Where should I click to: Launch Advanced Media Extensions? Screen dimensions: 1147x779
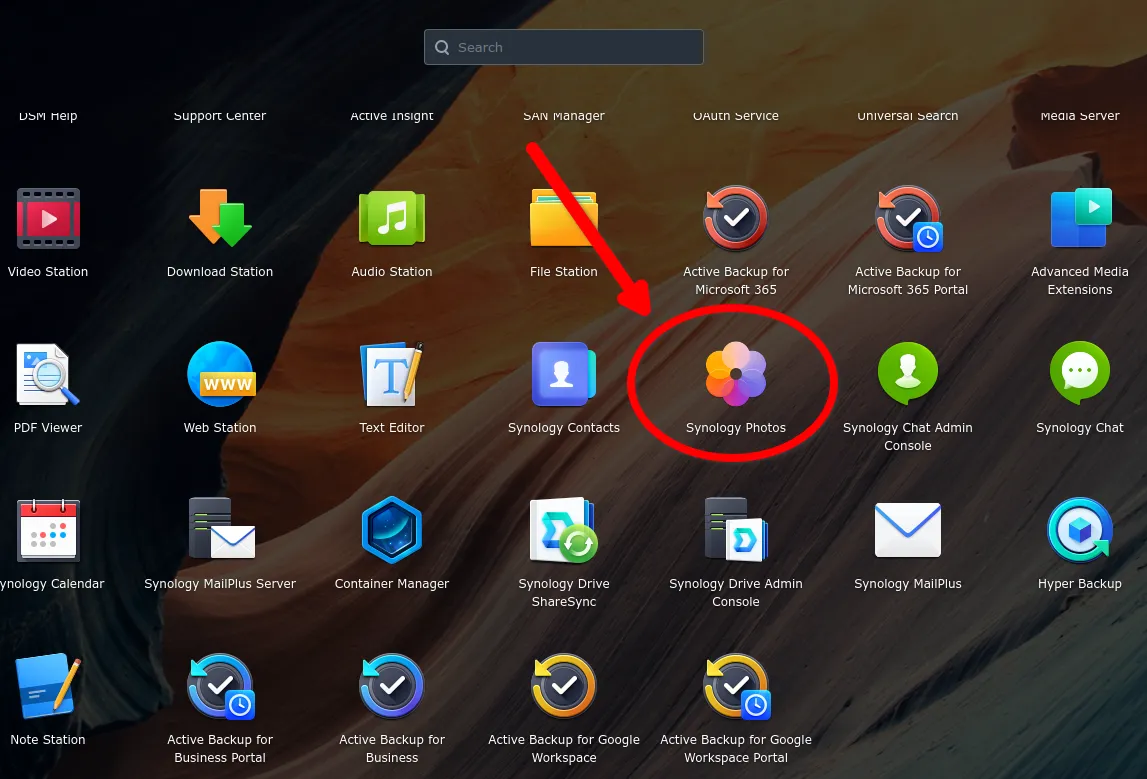click(x=1080, y=219)
